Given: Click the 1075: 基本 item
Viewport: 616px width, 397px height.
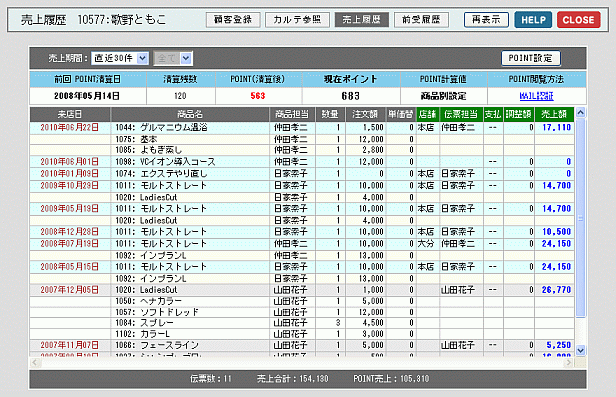Looking at the screenshot, I should [136, 139].
